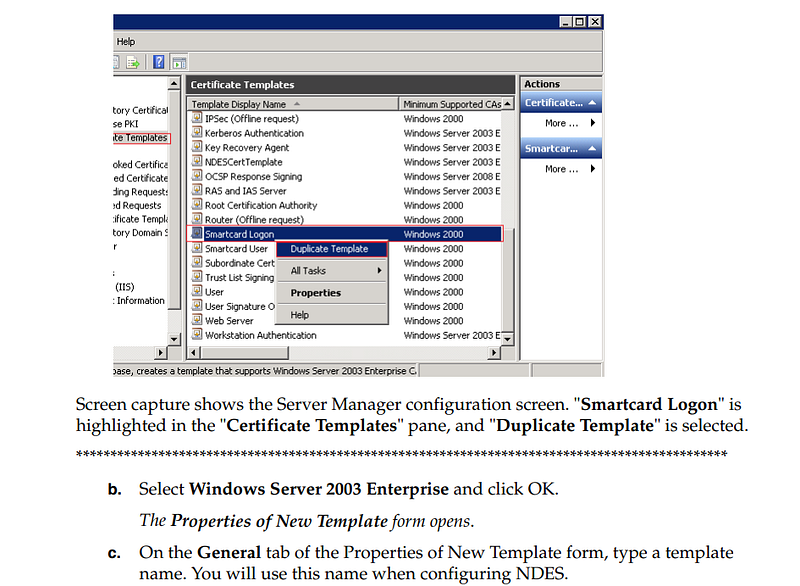Click the Router (Offline request) template icon
Screen dimensions: 800x586
pos(197,219)
